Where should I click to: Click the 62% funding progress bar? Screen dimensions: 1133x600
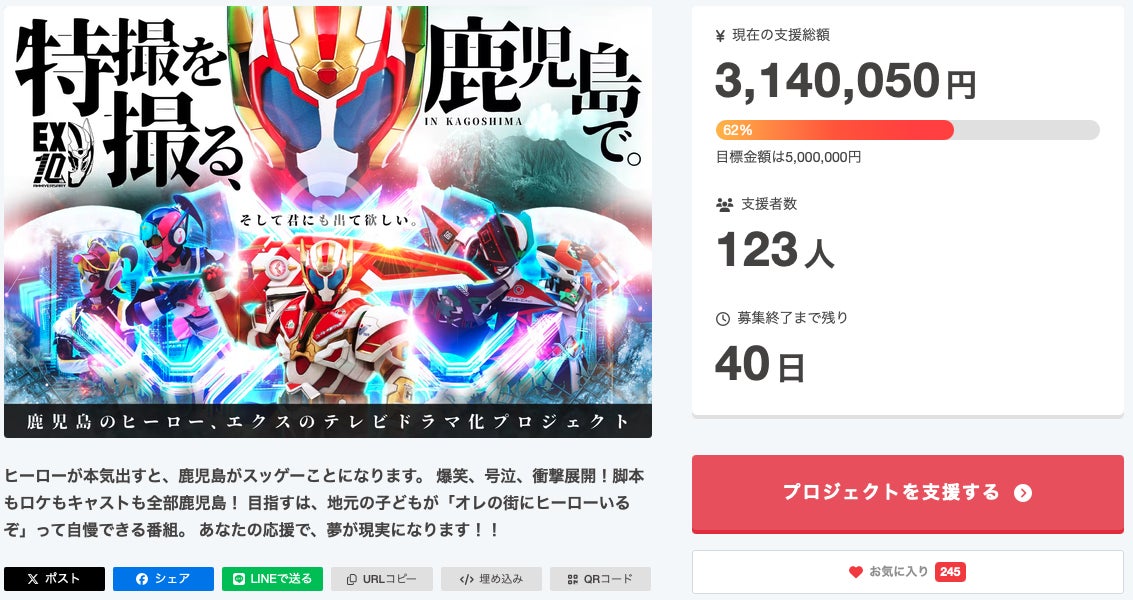point(908,130)
